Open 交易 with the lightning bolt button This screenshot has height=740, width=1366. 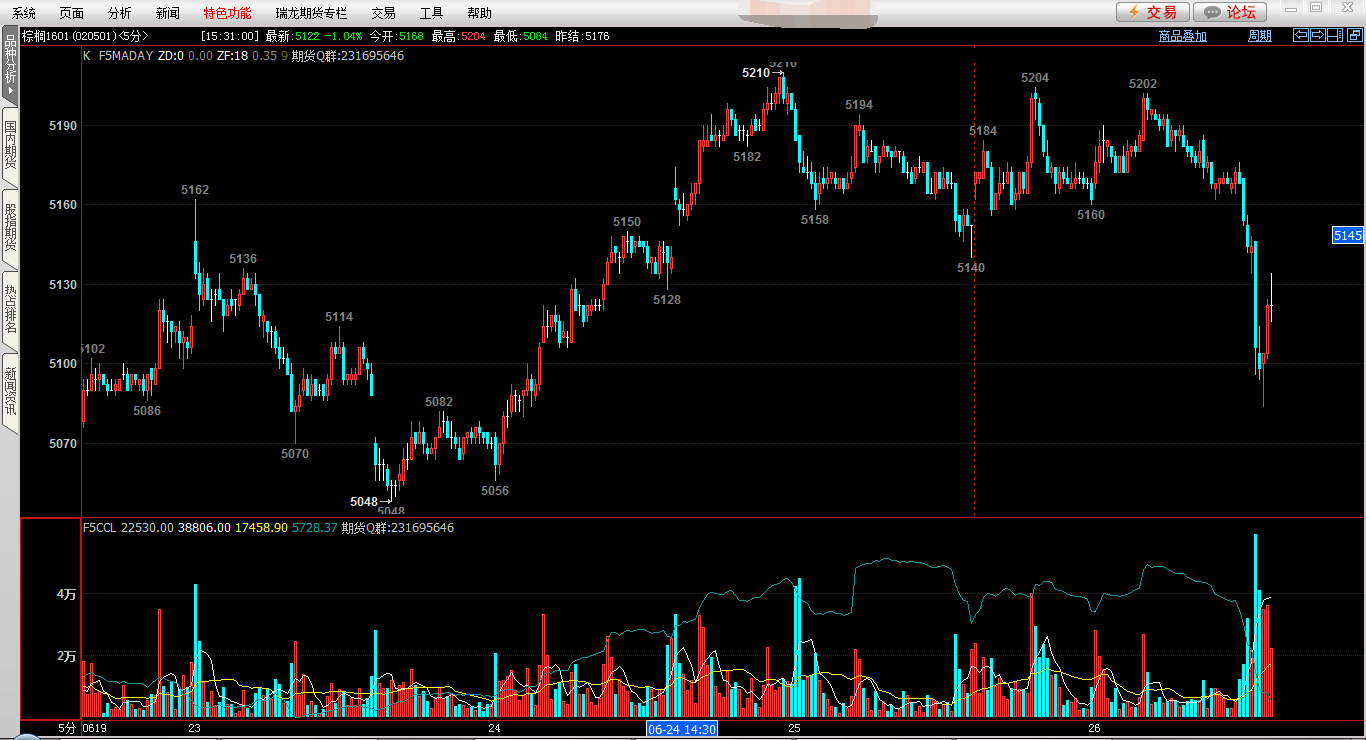(1152, 12)
